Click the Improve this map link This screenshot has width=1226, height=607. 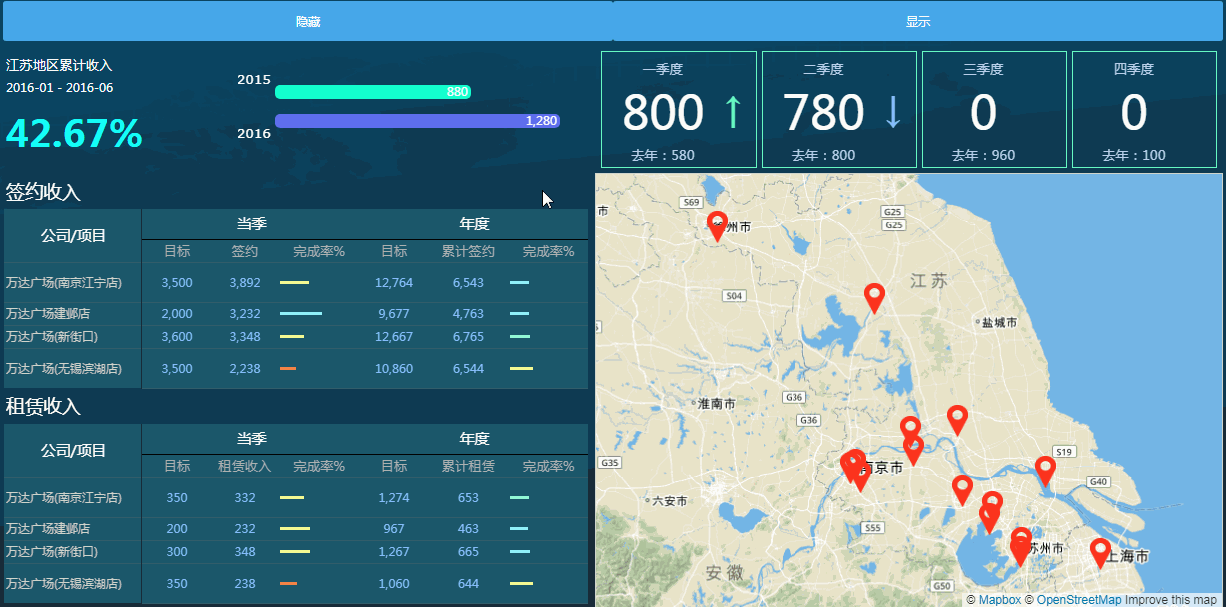click(1170, 600)
